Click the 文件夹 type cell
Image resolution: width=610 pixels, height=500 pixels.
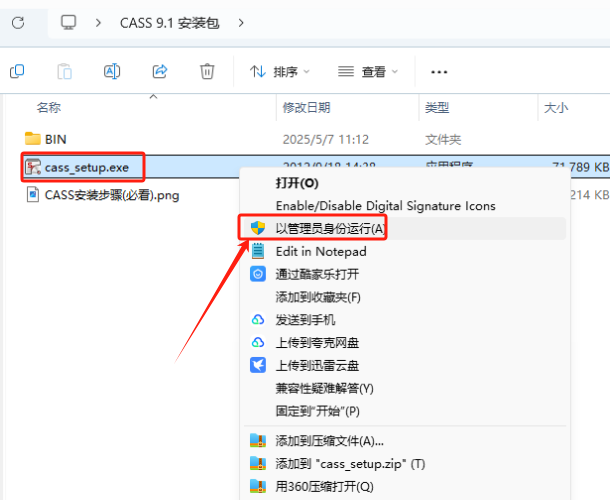[443, 139]
